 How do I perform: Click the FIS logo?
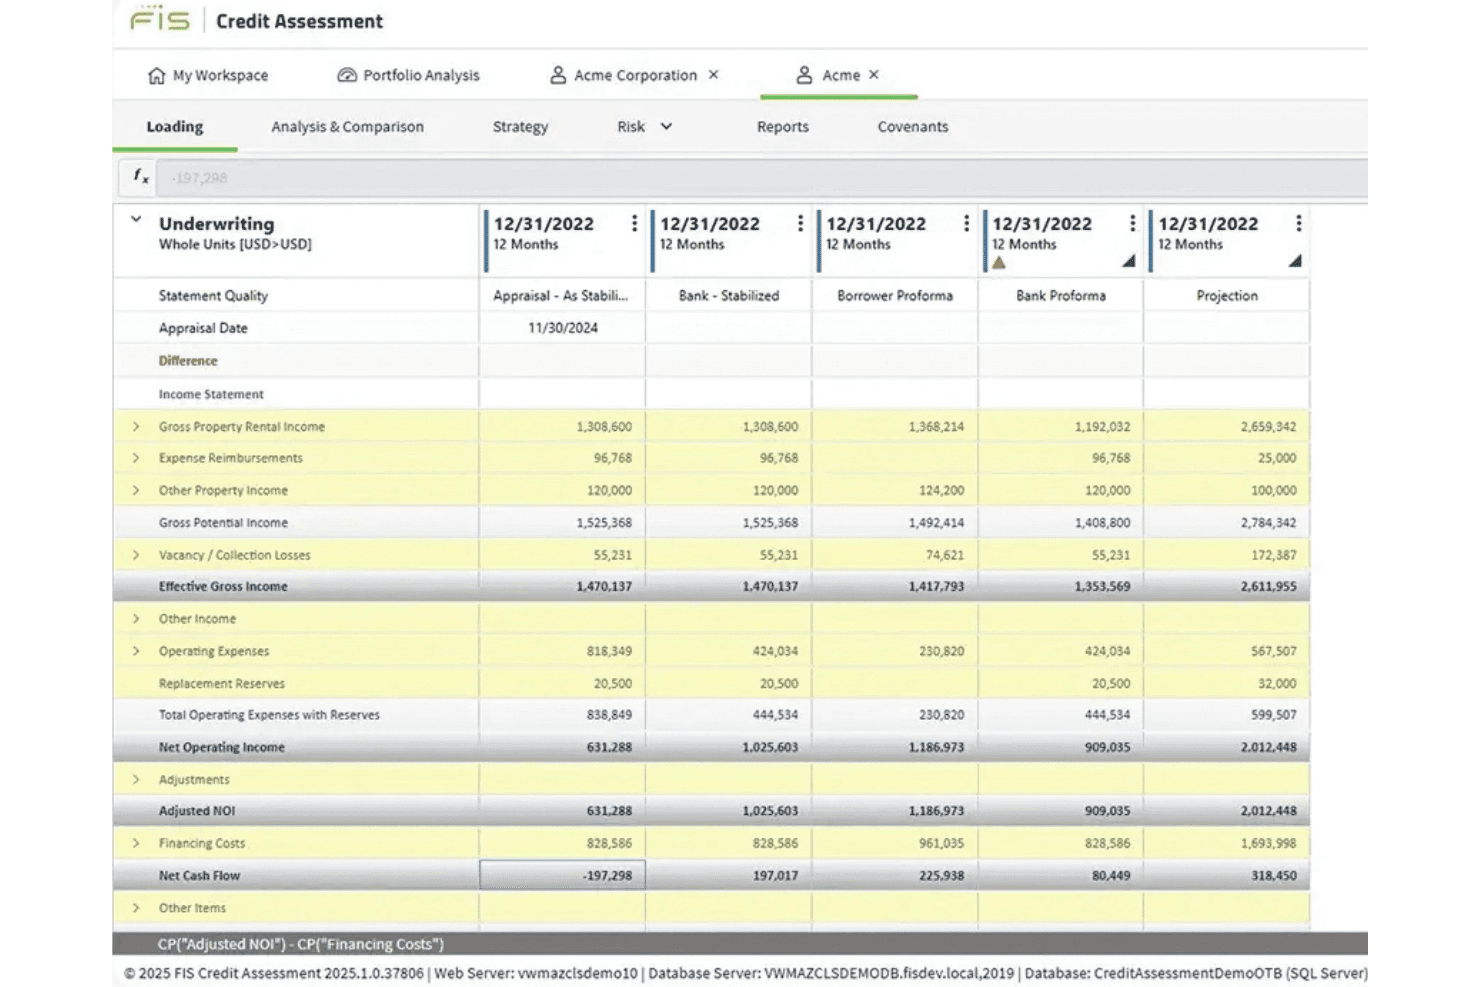(160, 20)
